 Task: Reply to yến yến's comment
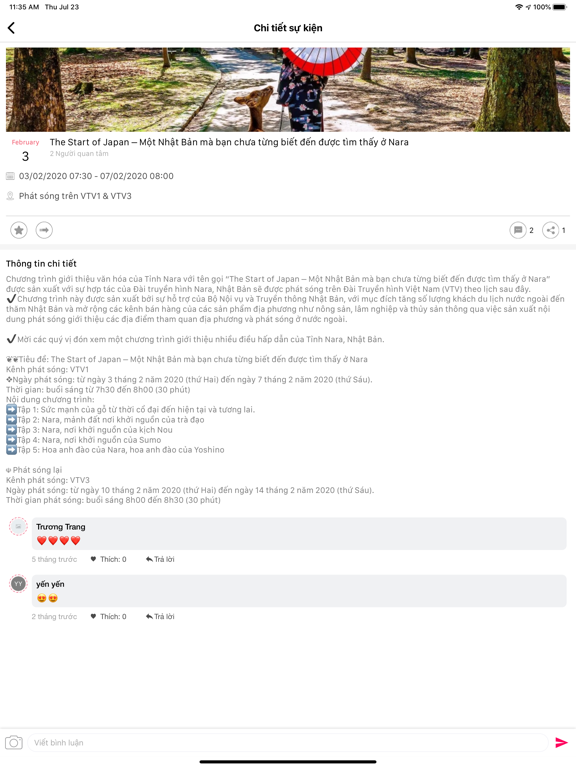[x=160, y=617]
